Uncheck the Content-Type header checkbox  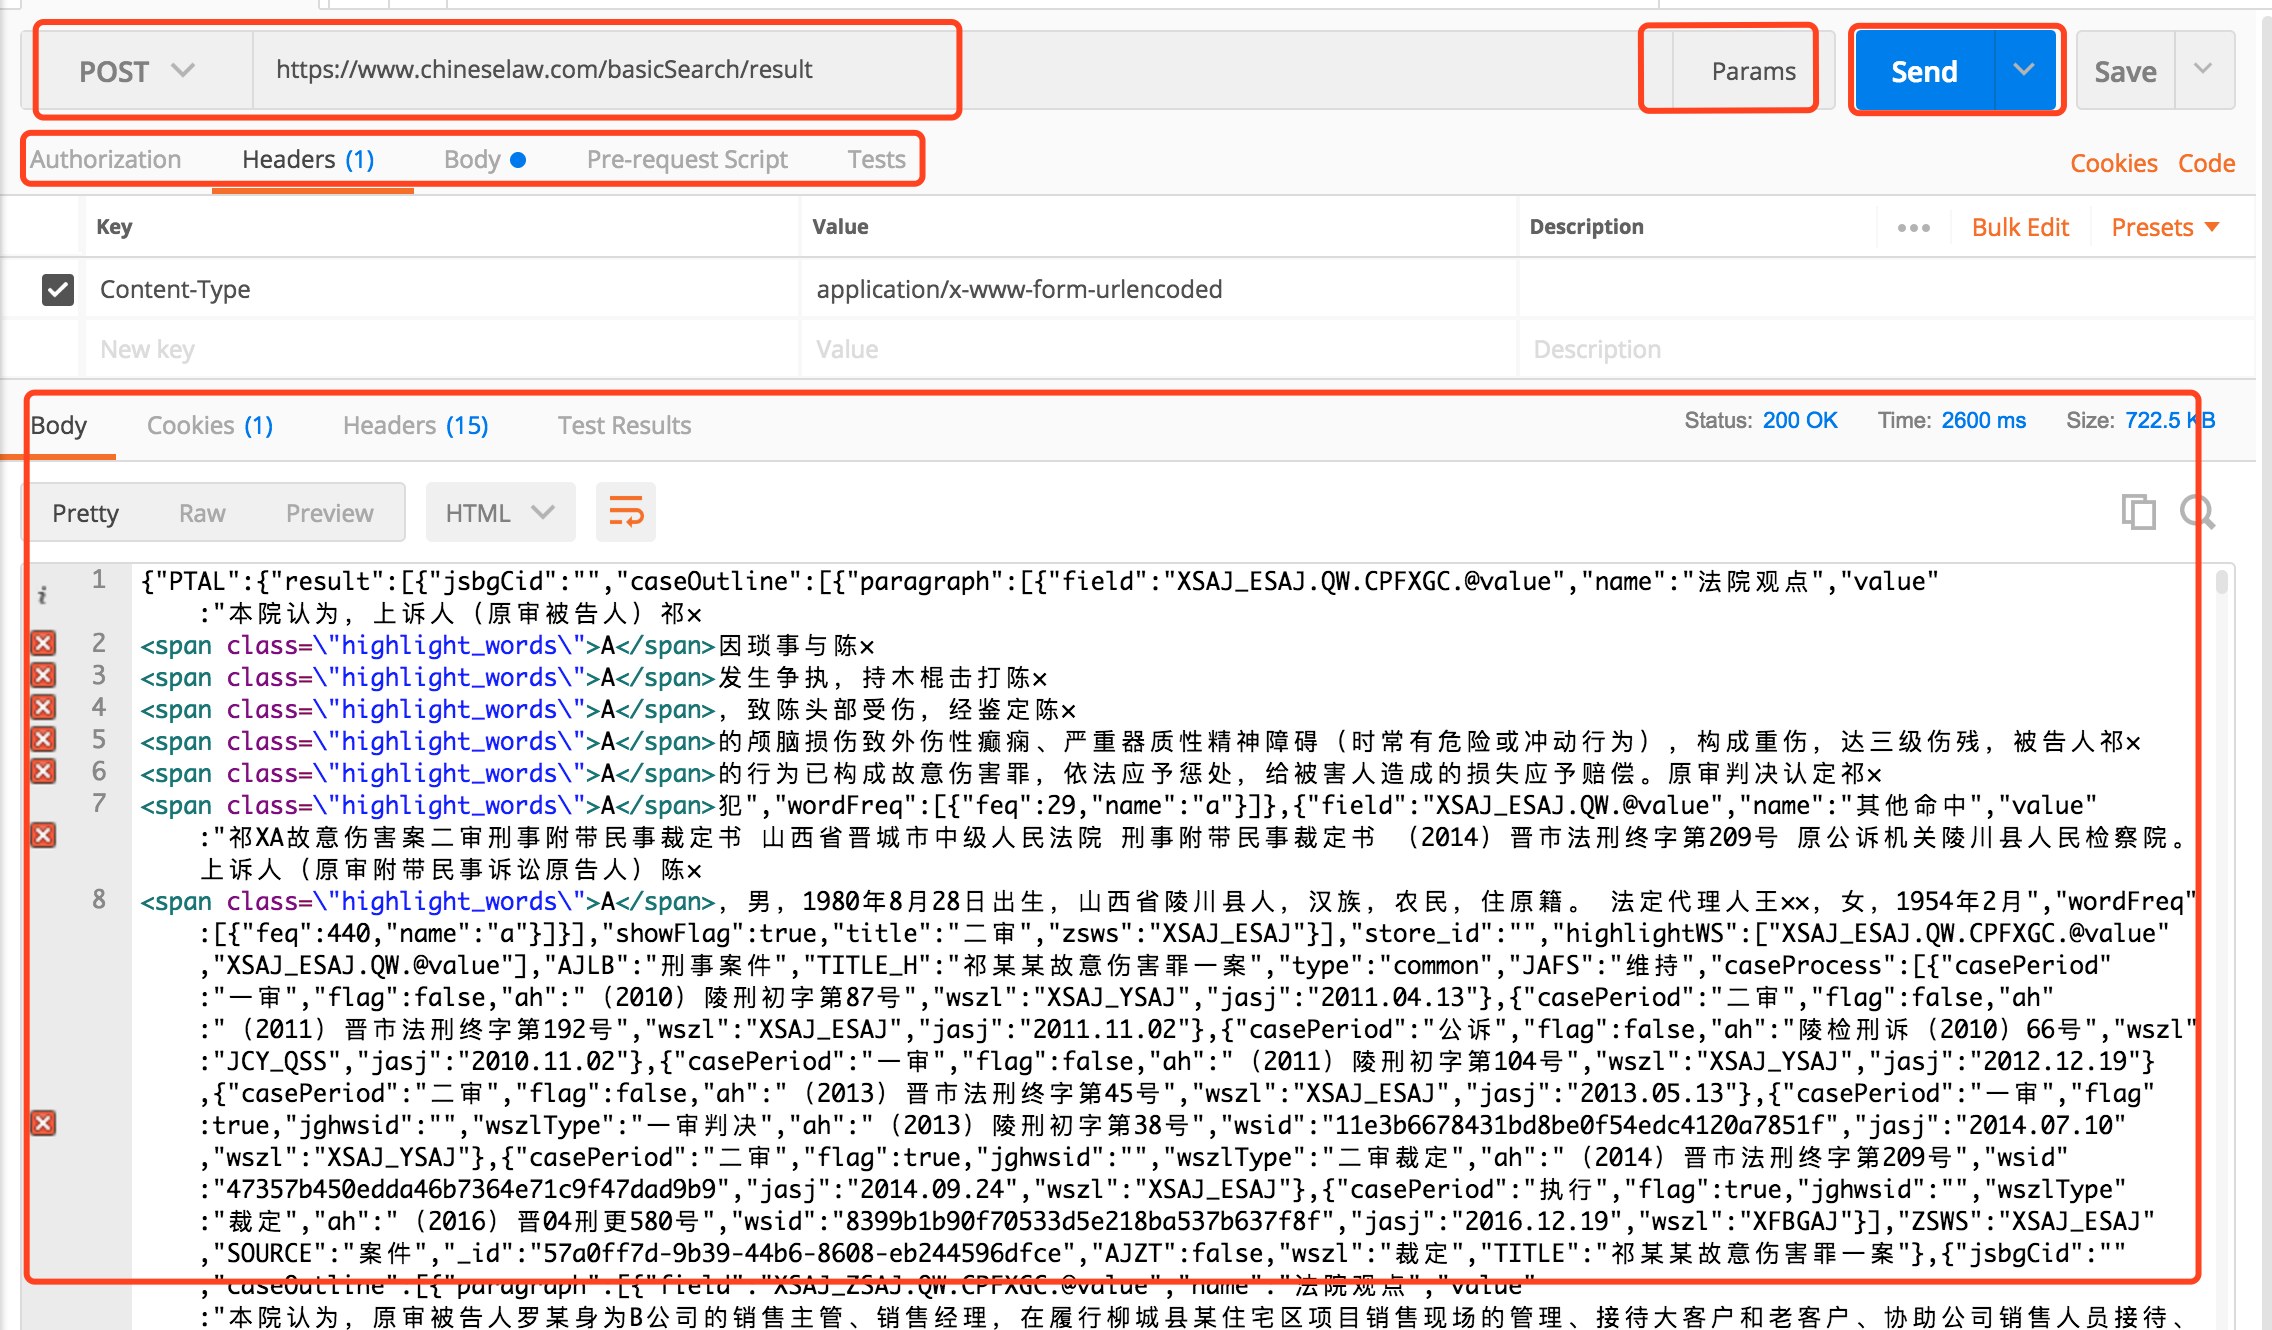tap(58, 290)
